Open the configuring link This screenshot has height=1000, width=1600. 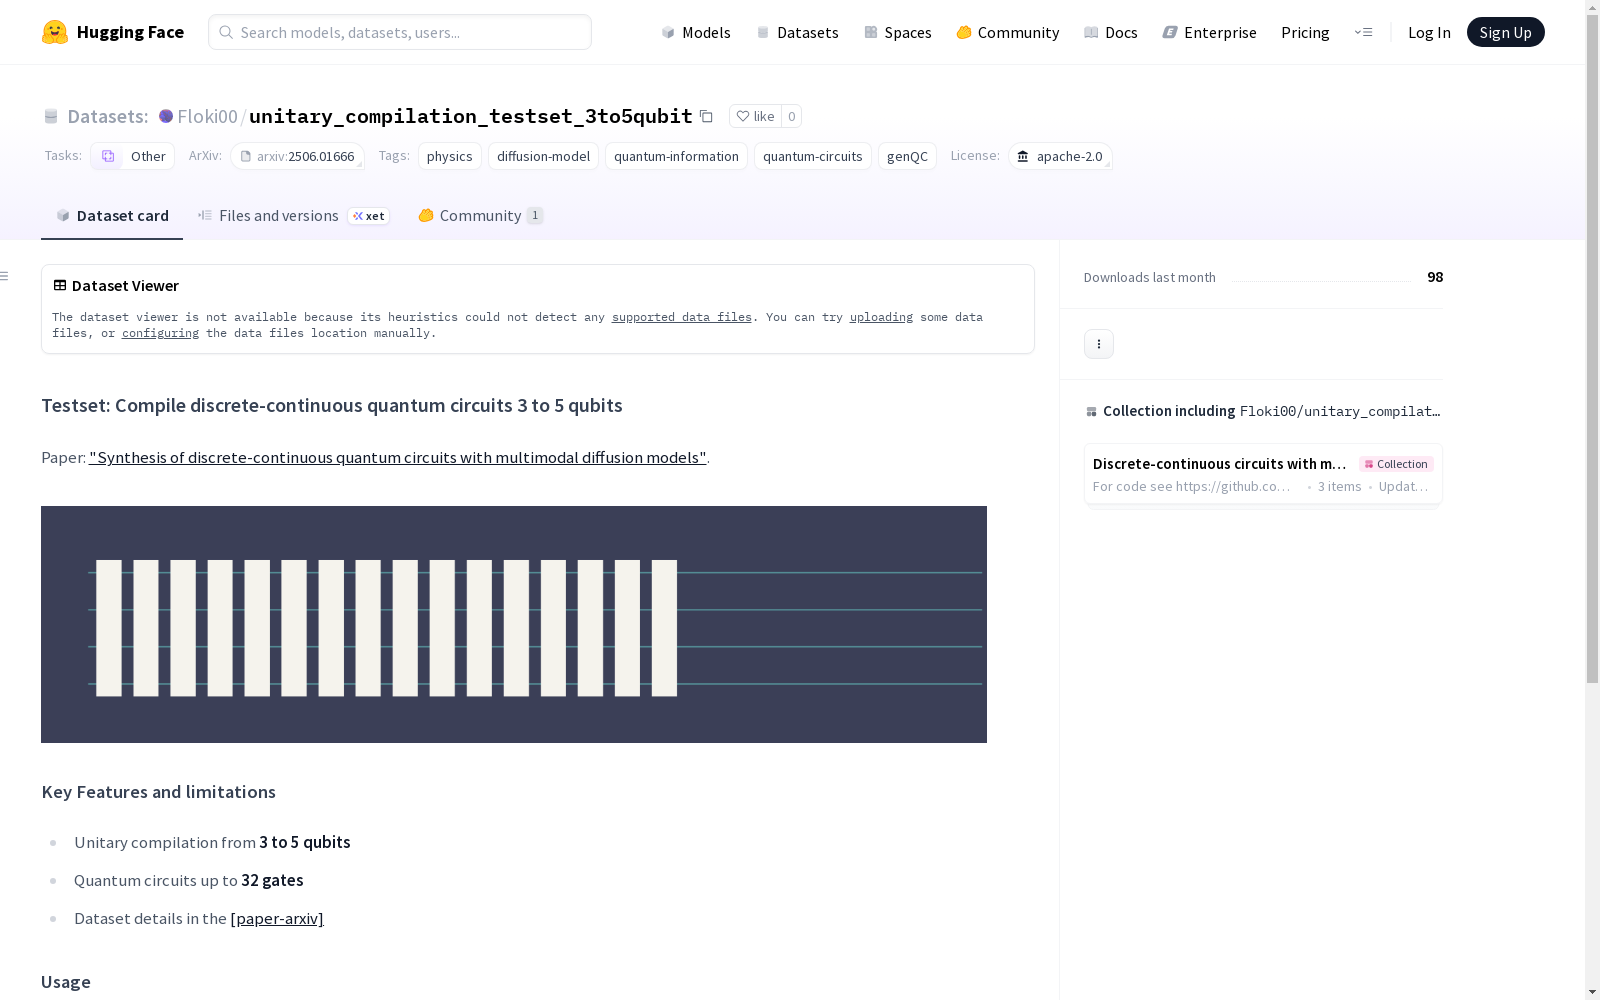160,333
